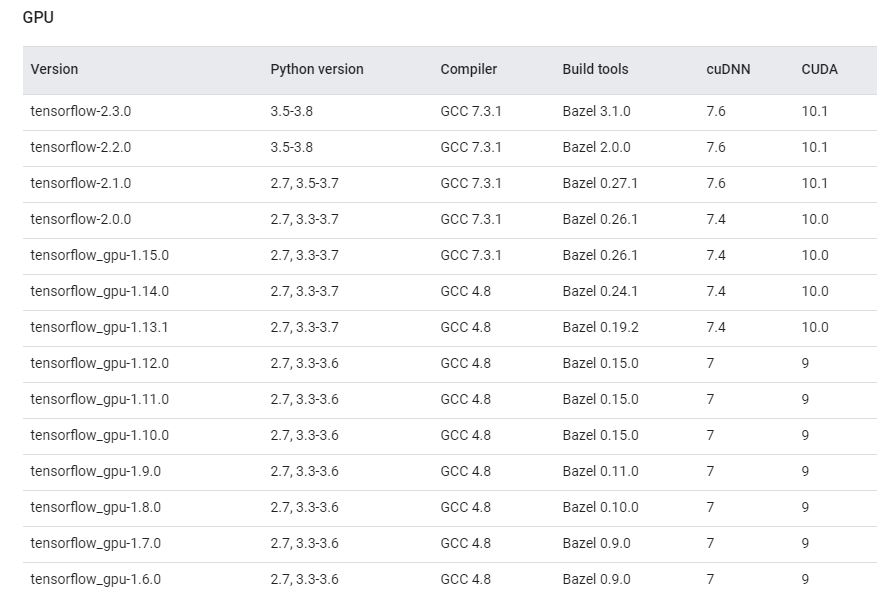880x592 pixels.
Task: Click CUDA 9 in tensorflow_gpu-1.6.0 row
Action: 805,579
